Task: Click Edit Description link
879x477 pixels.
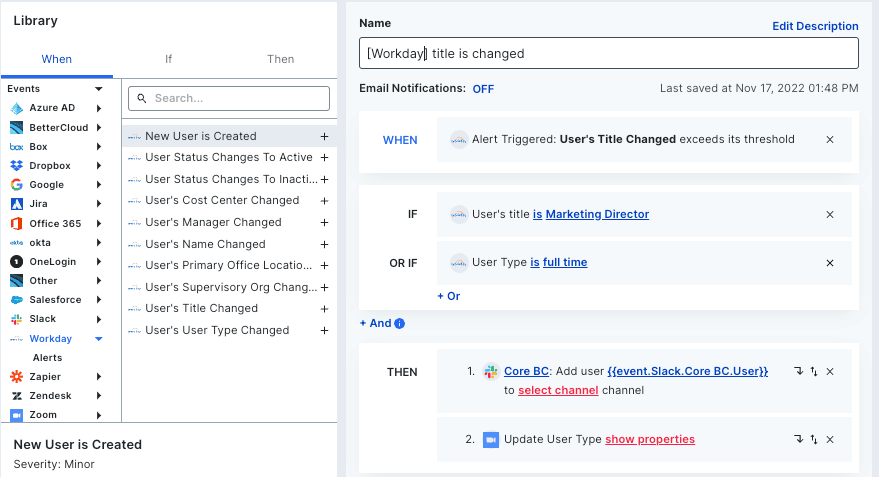Action: pos(815,26)
